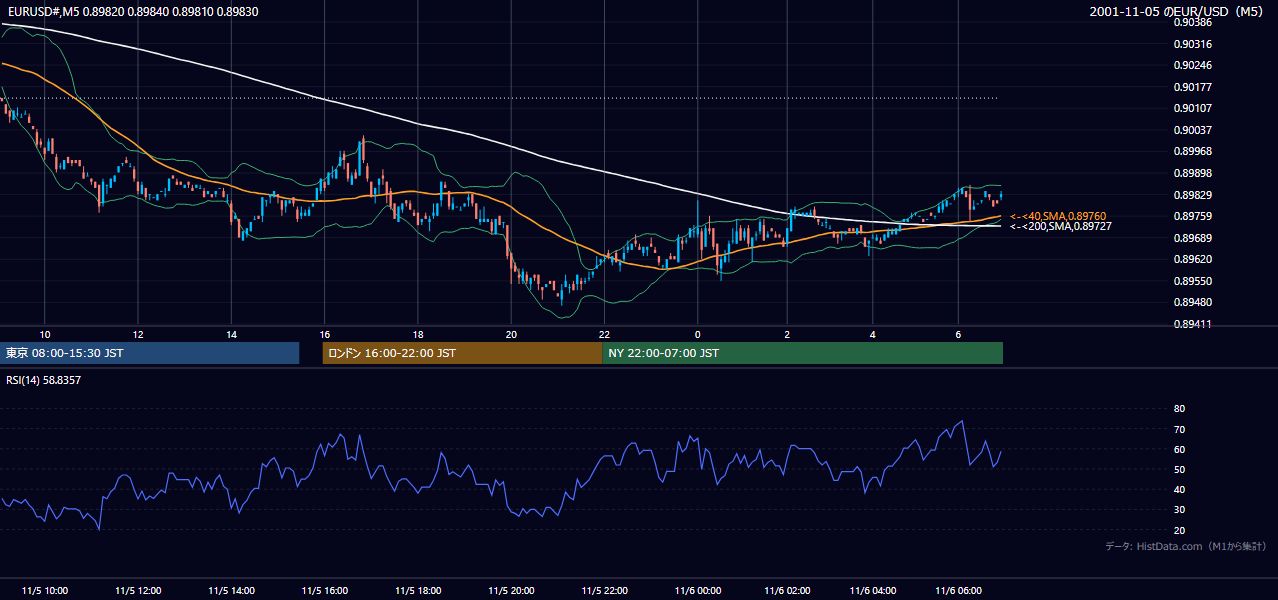Click the 11/5 14:00 bottom time label
Screen dimensions: 1278x600
click(232, 591)
